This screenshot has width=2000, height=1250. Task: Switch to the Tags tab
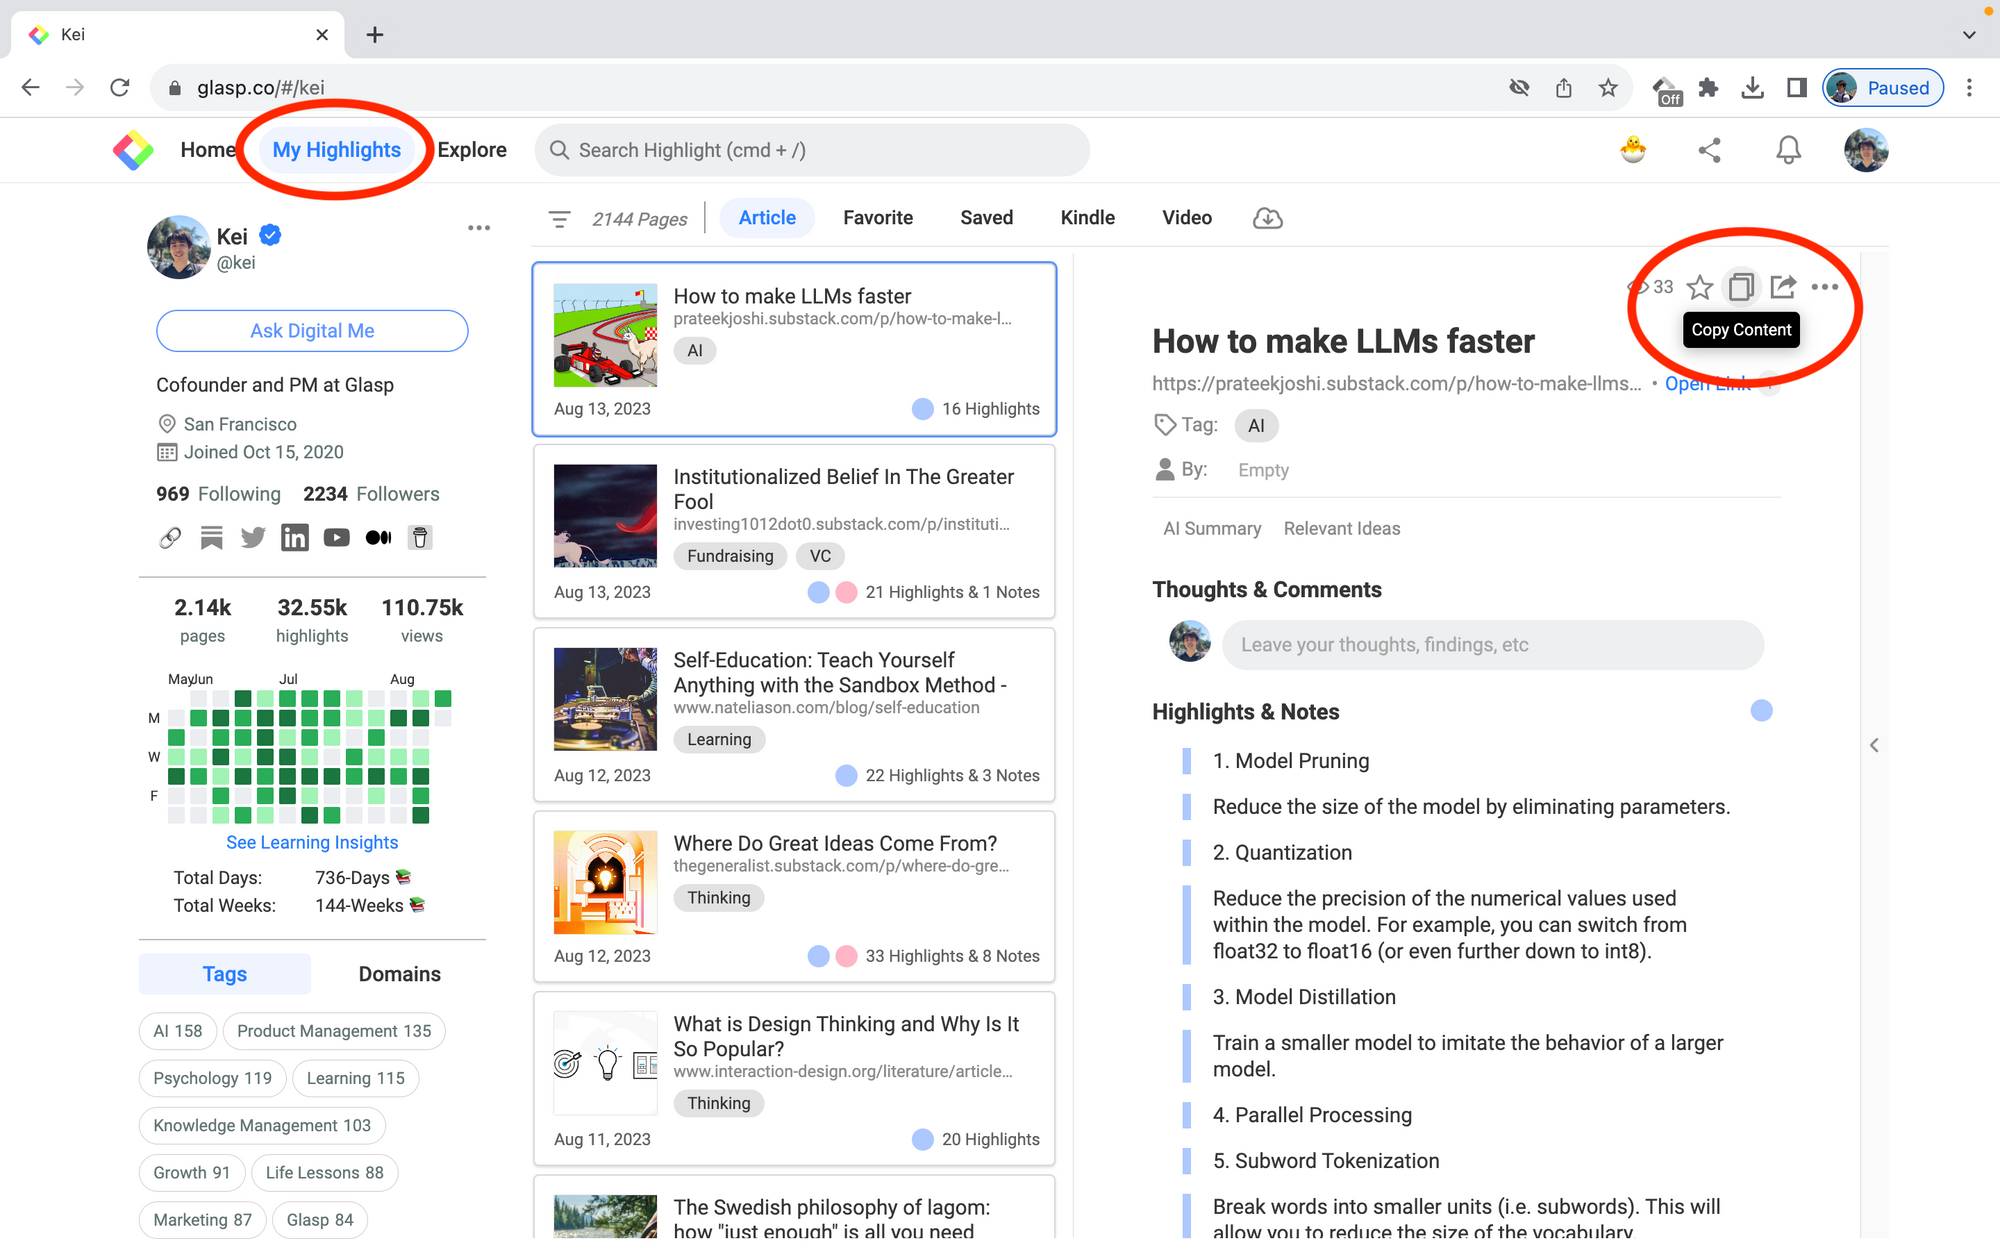click(225, 974)
